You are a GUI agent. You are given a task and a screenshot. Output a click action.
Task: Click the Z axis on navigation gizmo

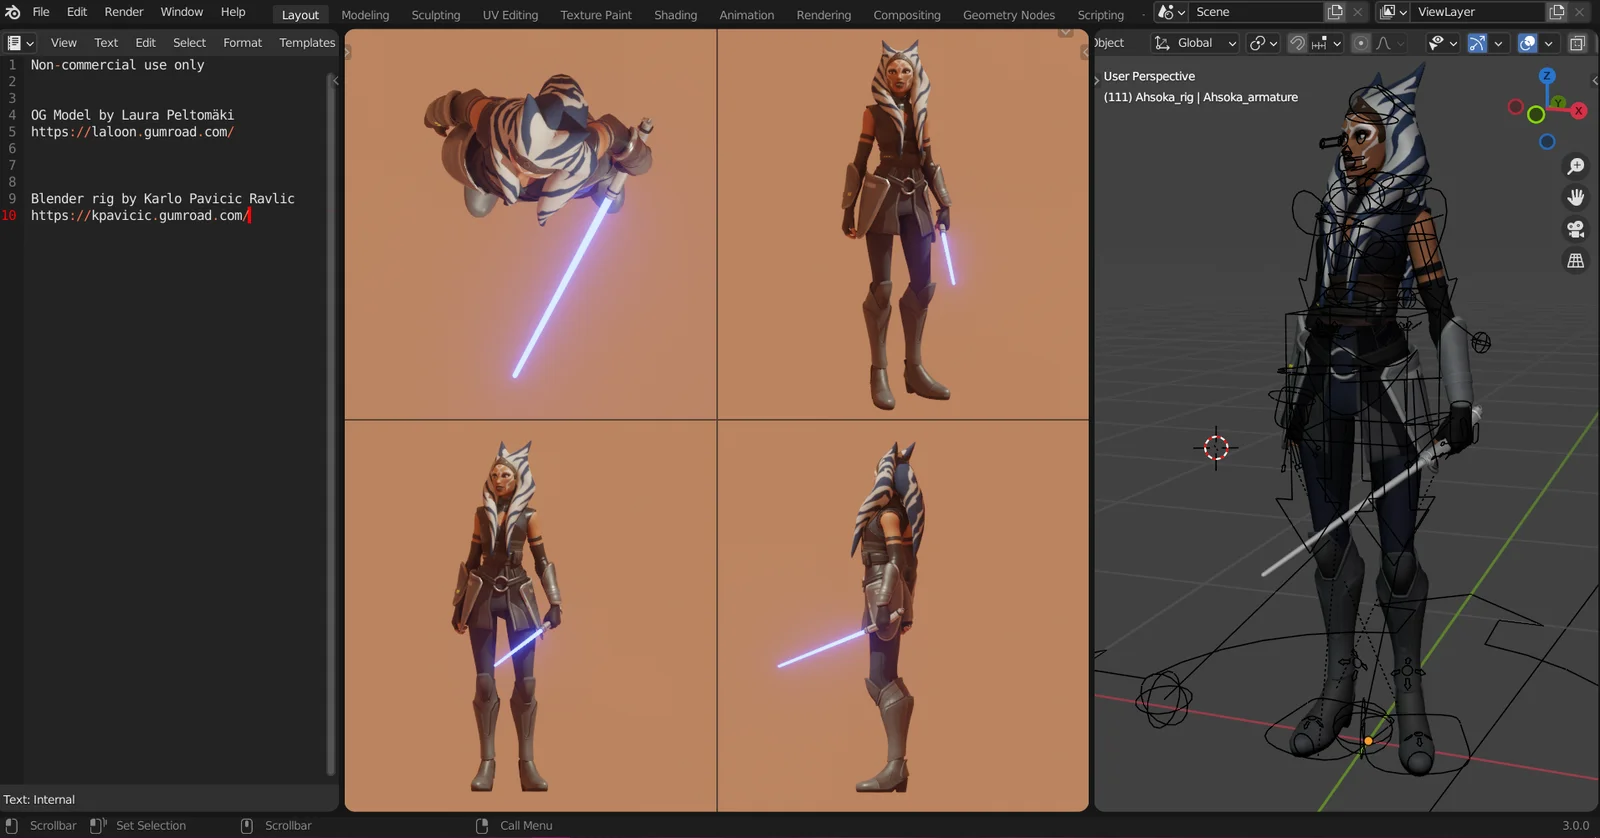click(1547, 76)
